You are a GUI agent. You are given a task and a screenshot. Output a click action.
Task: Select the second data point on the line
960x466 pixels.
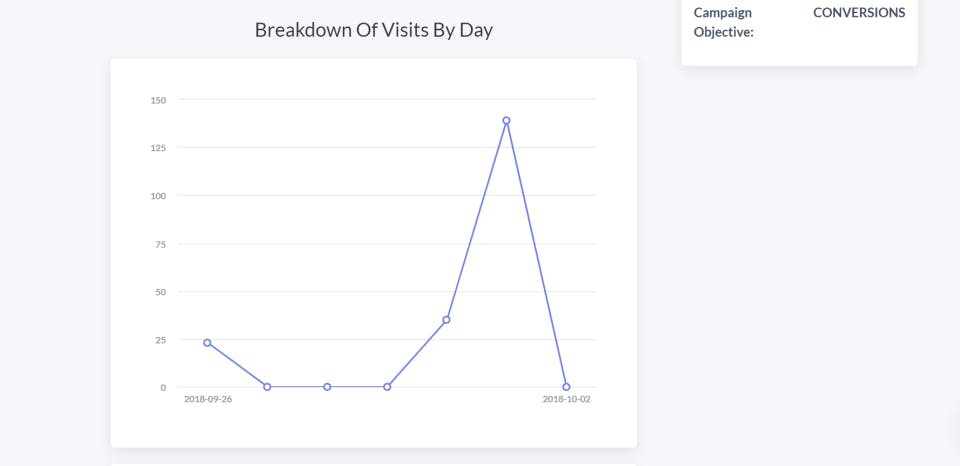click(267, 387)
